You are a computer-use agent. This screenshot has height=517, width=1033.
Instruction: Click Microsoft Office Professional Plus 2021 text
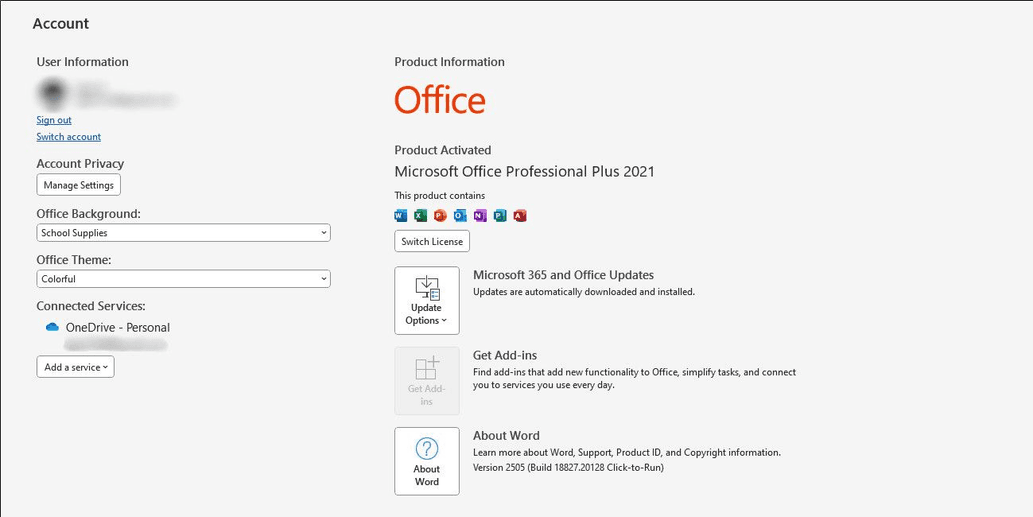pyautogui.click(x=524, y=172)
